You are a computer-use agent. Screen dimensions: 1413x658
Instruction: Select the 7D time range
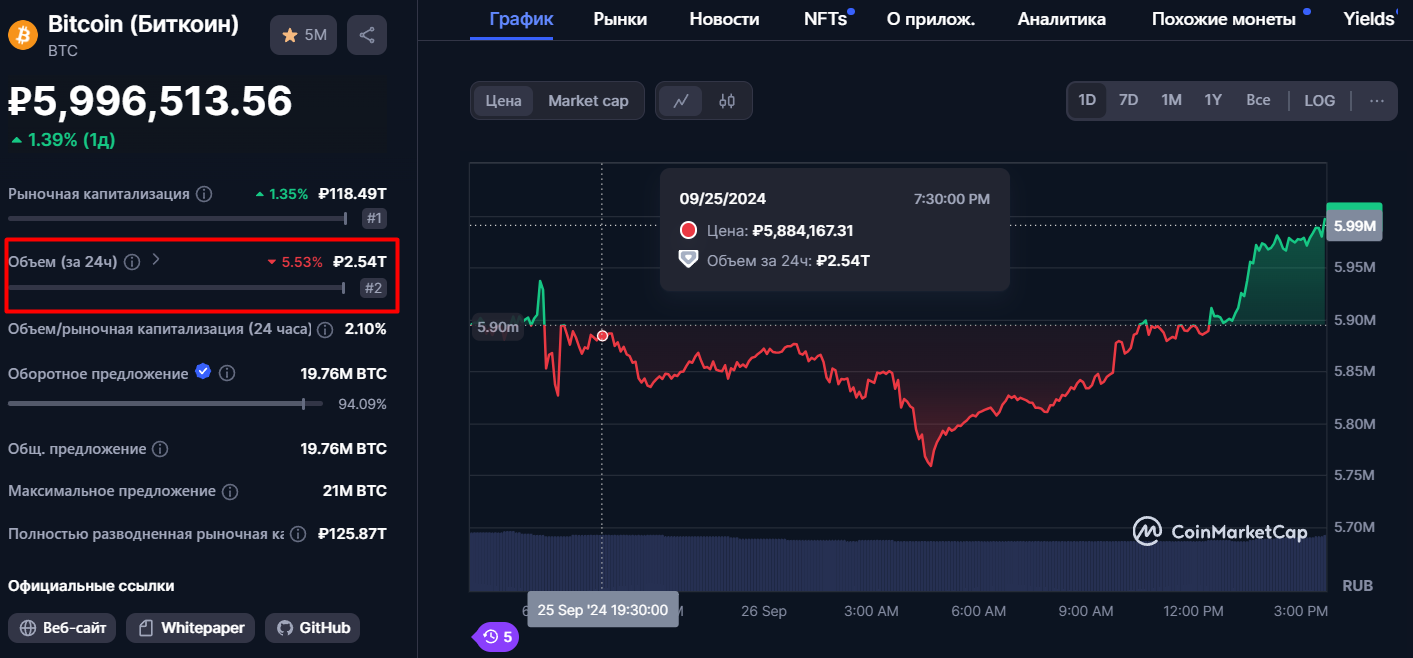coord(1128,101)
